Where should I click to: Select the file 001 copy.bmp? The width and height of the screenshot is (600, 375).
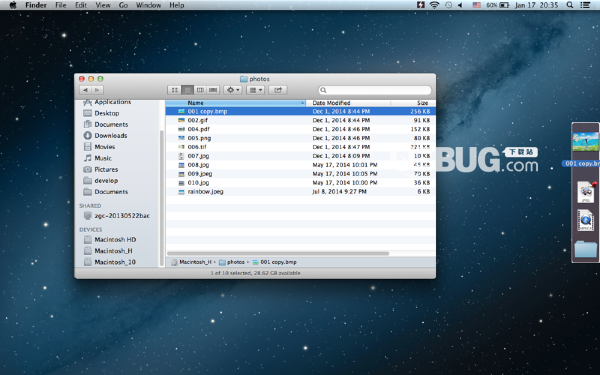(x=300, y=111)
